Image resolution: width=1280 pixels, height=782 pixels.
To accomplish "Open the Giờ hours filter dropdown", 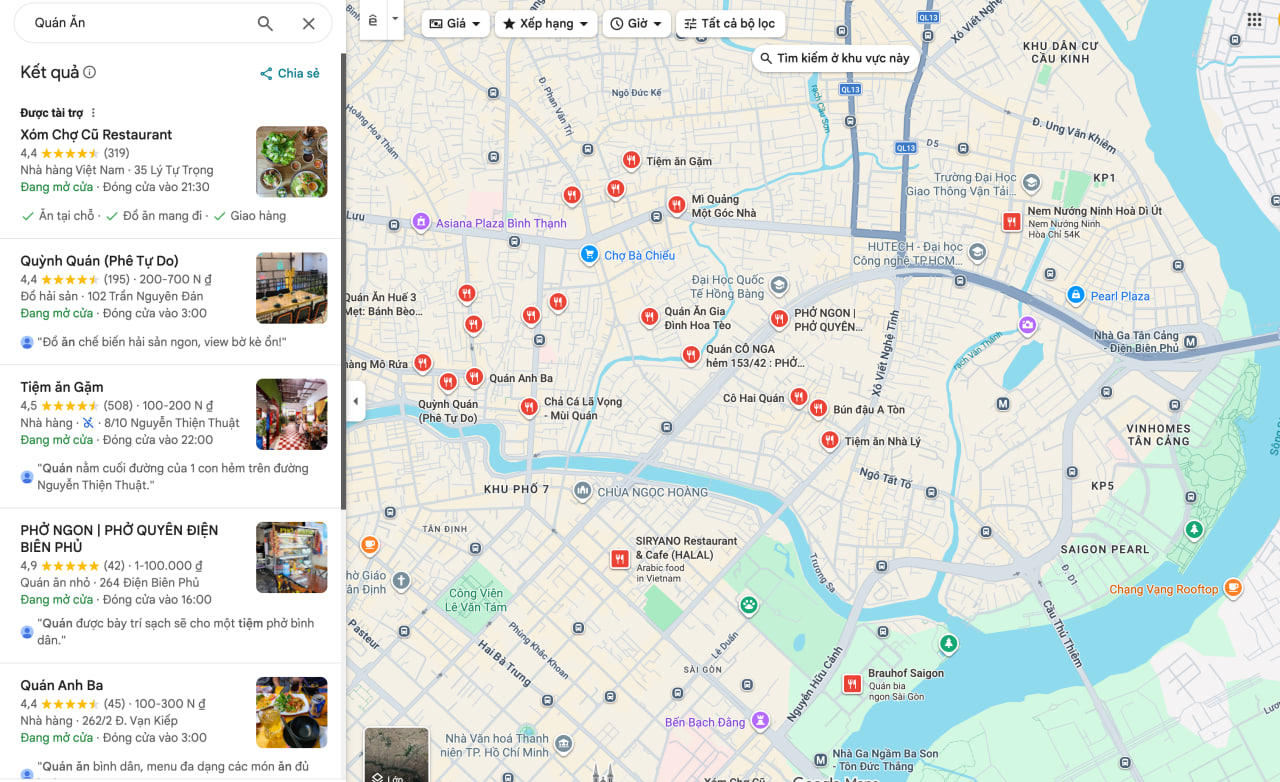I will click(x=637, y=23).
